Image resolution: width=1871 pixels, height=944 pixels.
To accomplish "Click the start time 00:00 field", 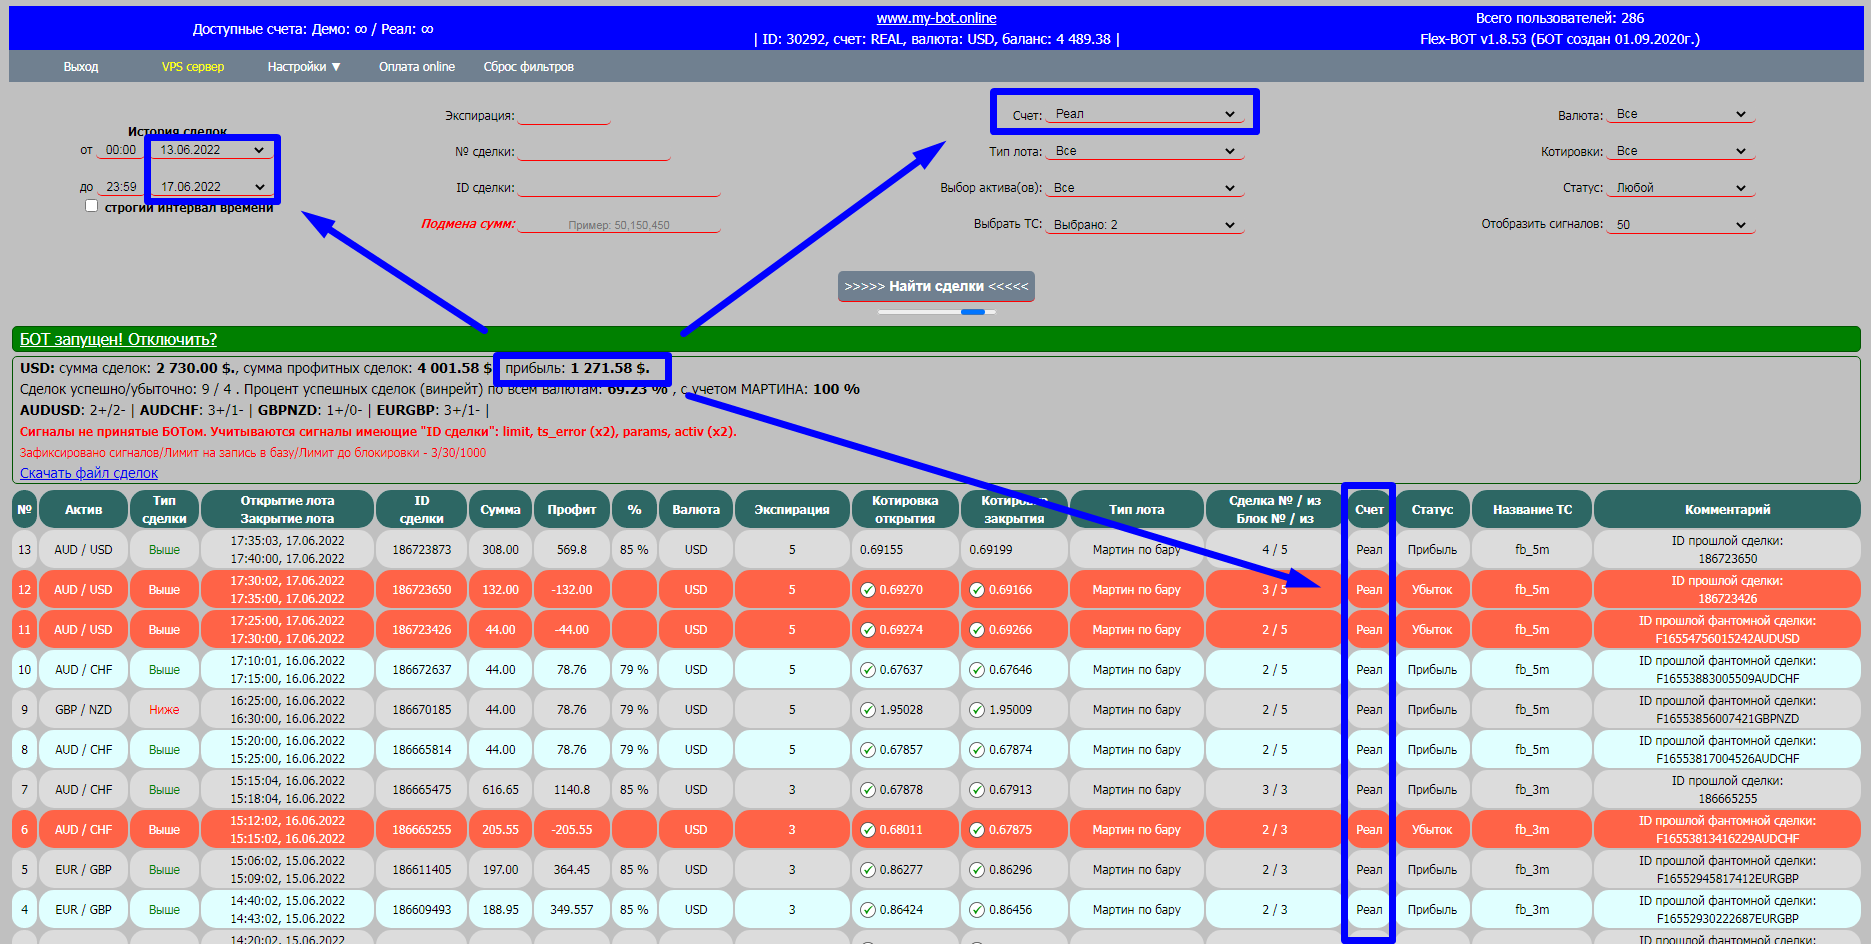I will point(121,150).
